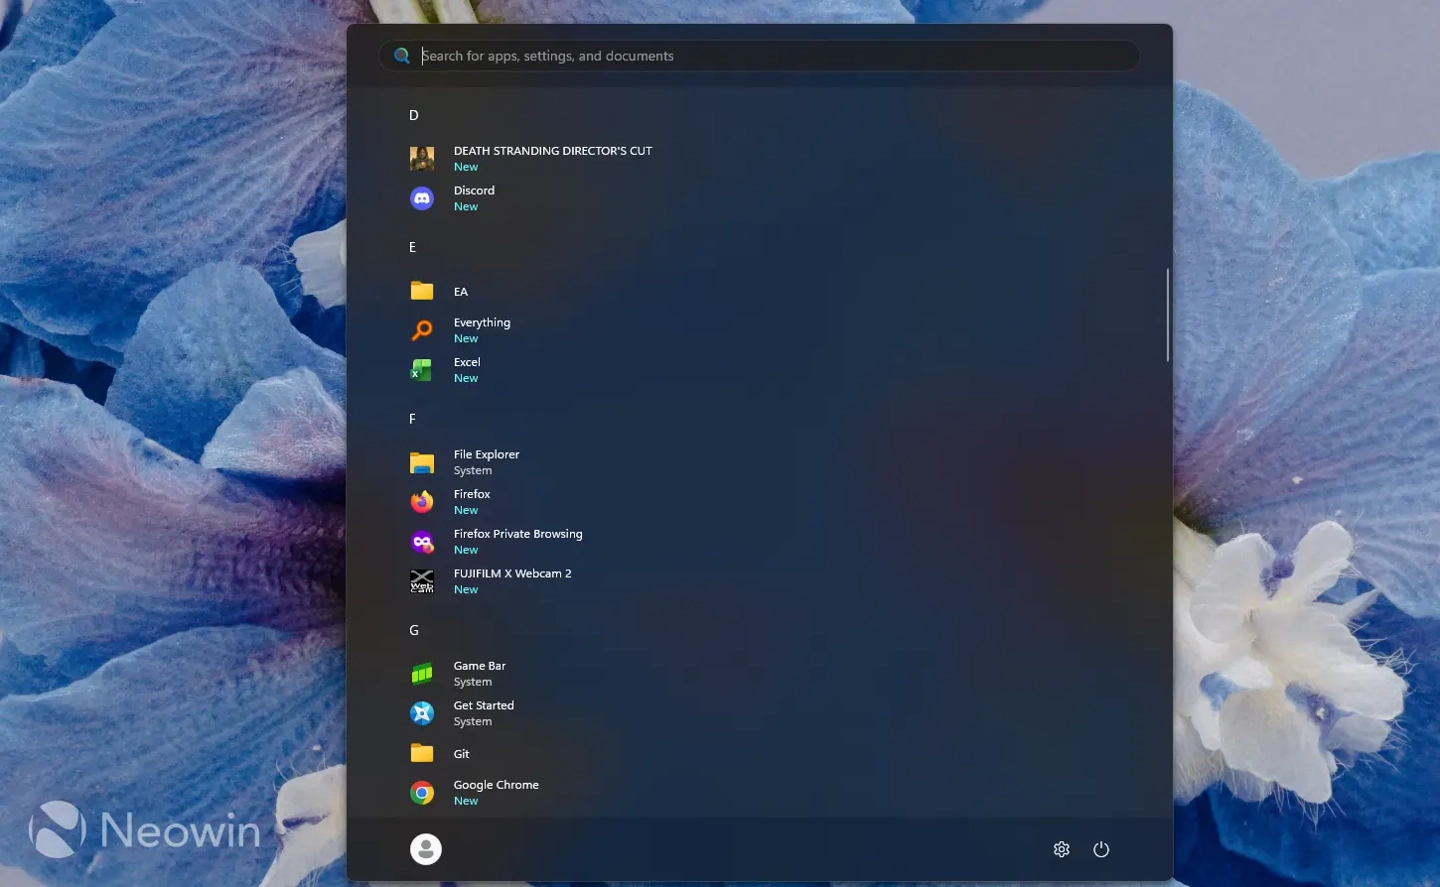Open the Everything search app icon
Image resolution: width=1440 pixels, height=887 pixels.
click(422, 330)
